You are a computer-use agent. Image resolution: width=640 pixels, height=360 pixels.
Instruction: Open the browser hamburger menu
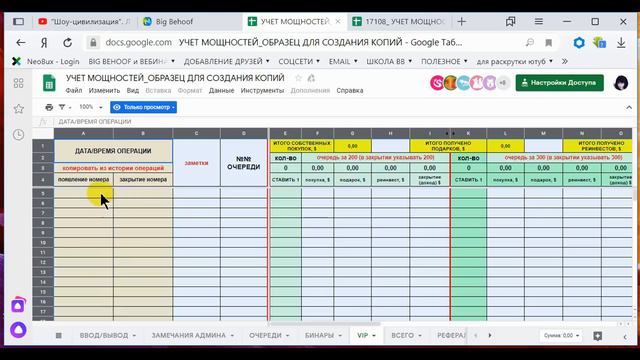539,21
